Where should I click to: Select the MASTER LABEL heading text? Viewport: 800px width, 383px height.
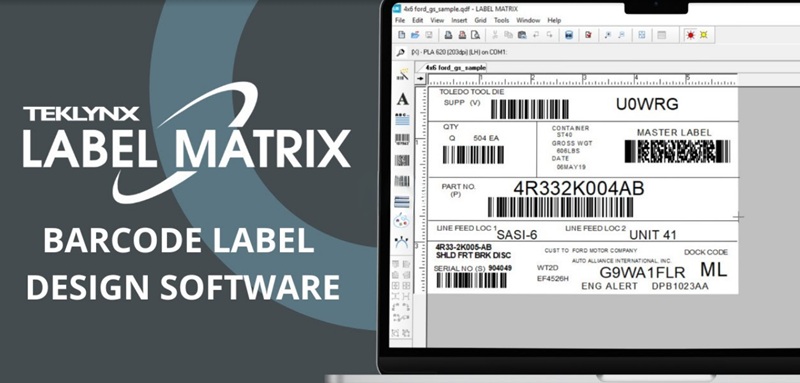click(673, 133)
